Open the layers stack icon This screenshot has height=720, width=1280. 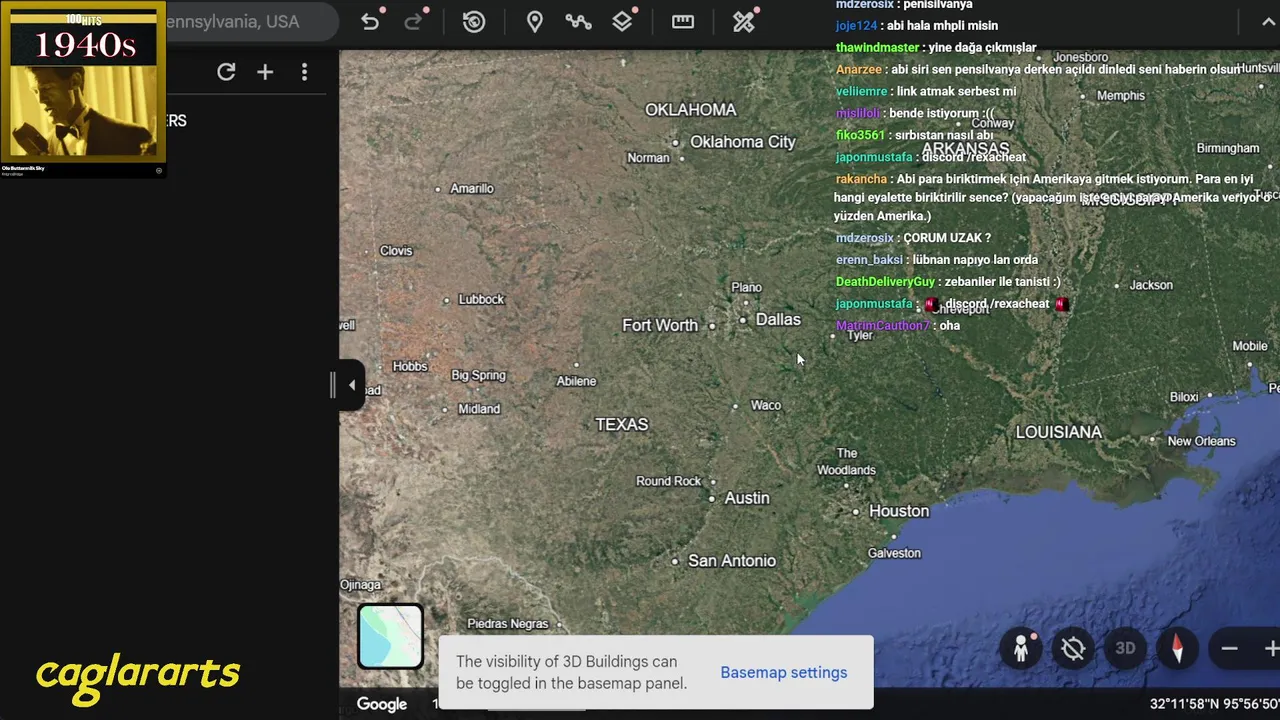pos(623,22)
